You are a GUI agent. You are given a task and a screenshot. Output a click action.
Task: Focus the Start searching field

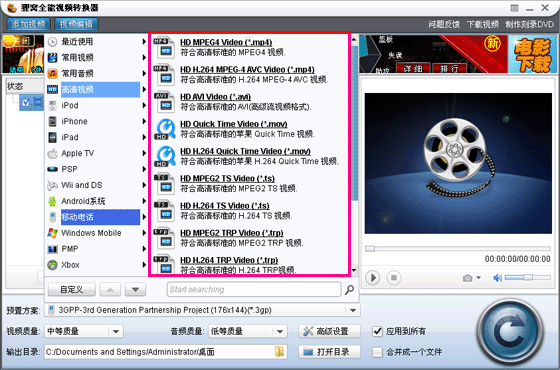click(254, 289)
